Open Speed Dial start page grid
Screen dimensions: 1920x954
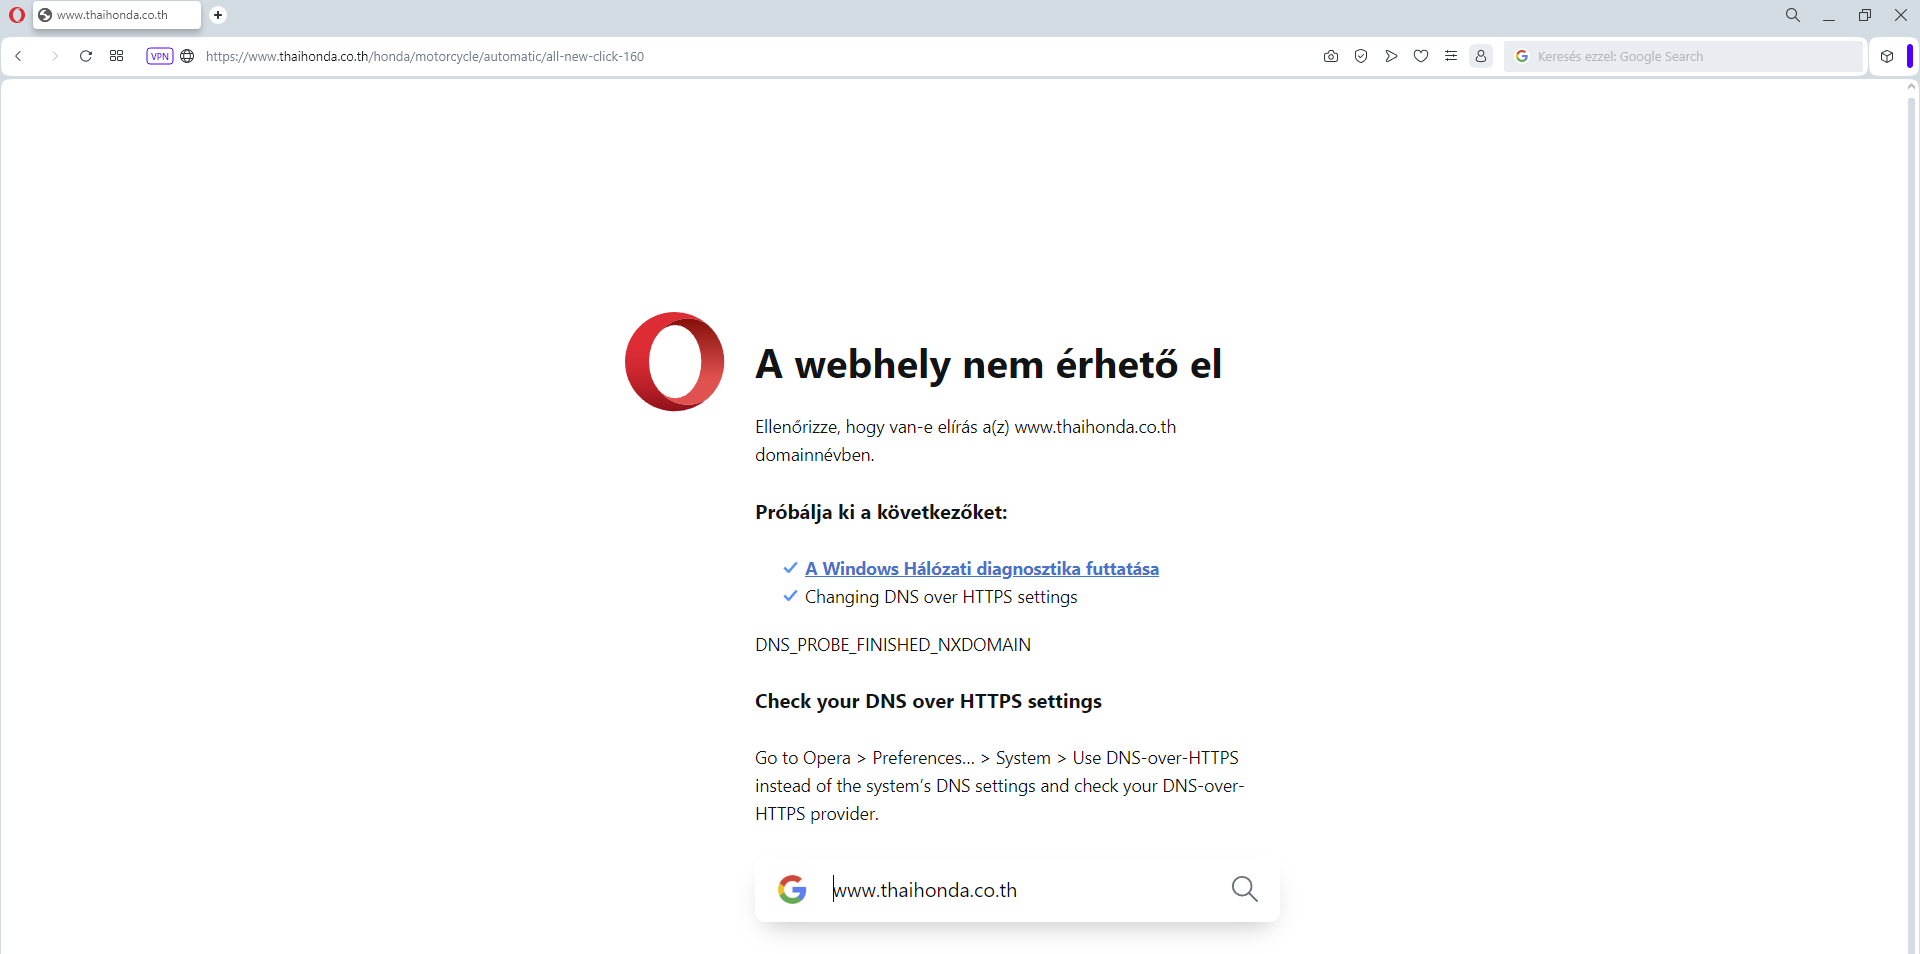pyautogui.click(x=117, y=56)
